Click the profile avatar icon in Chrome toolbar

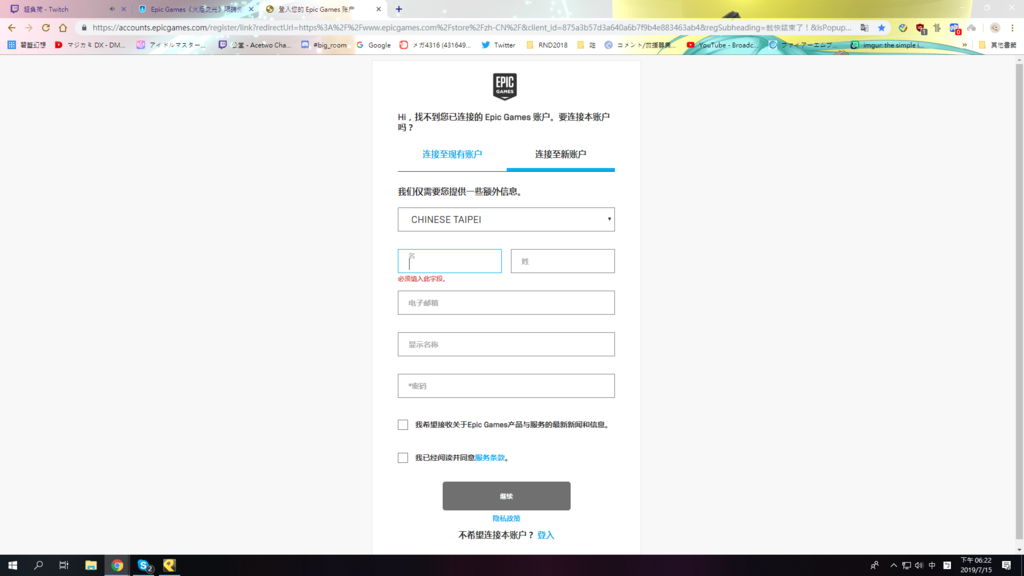coord(995,28)
